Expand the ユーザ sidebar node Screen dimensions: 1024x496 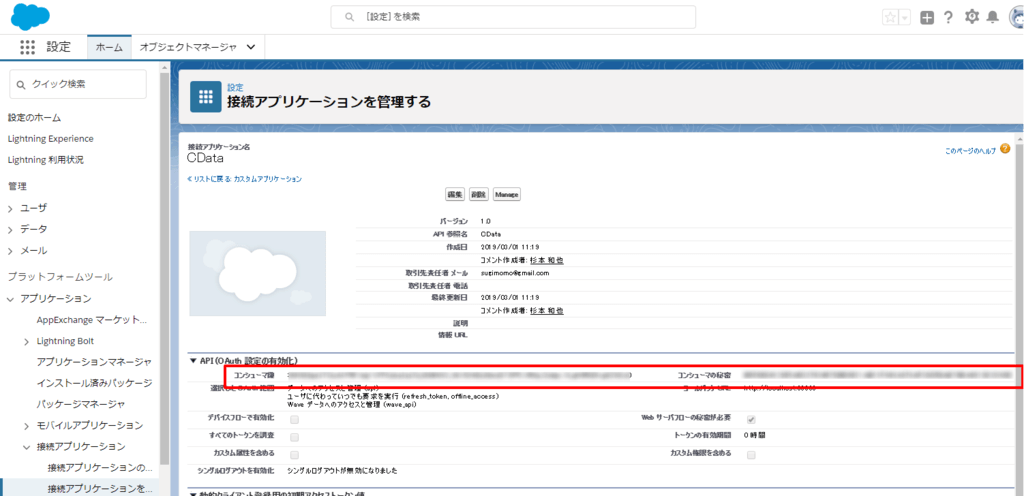pos(10,208)
